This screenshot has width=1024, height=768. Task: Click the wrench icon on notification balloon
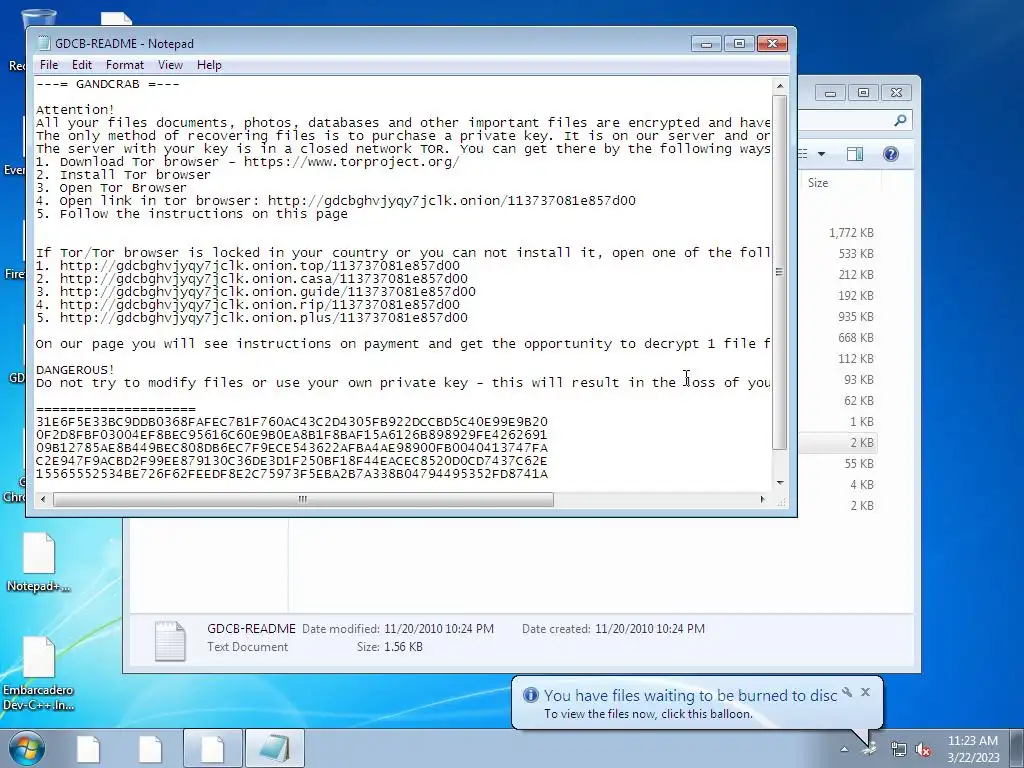(847, 692)
